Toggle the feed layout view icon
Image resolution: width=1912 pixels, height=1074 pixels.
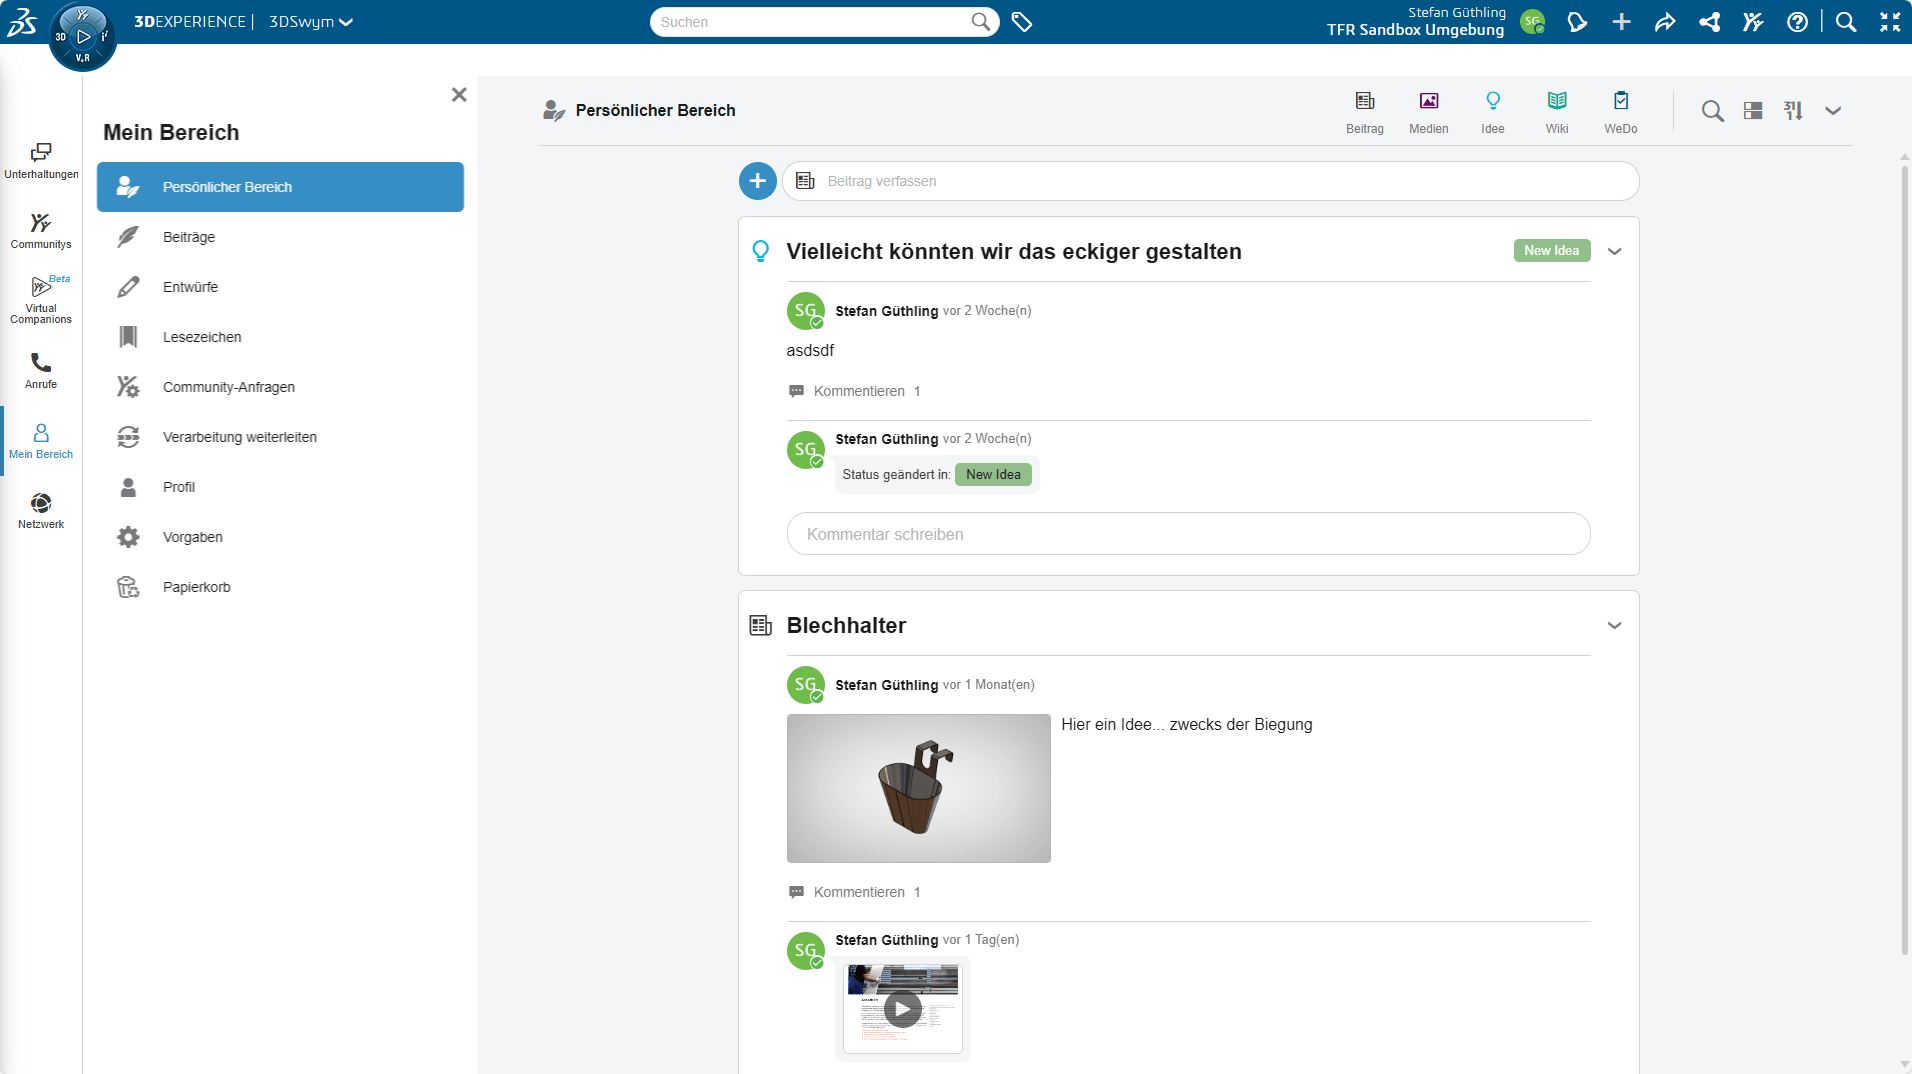coord(1752,111)
